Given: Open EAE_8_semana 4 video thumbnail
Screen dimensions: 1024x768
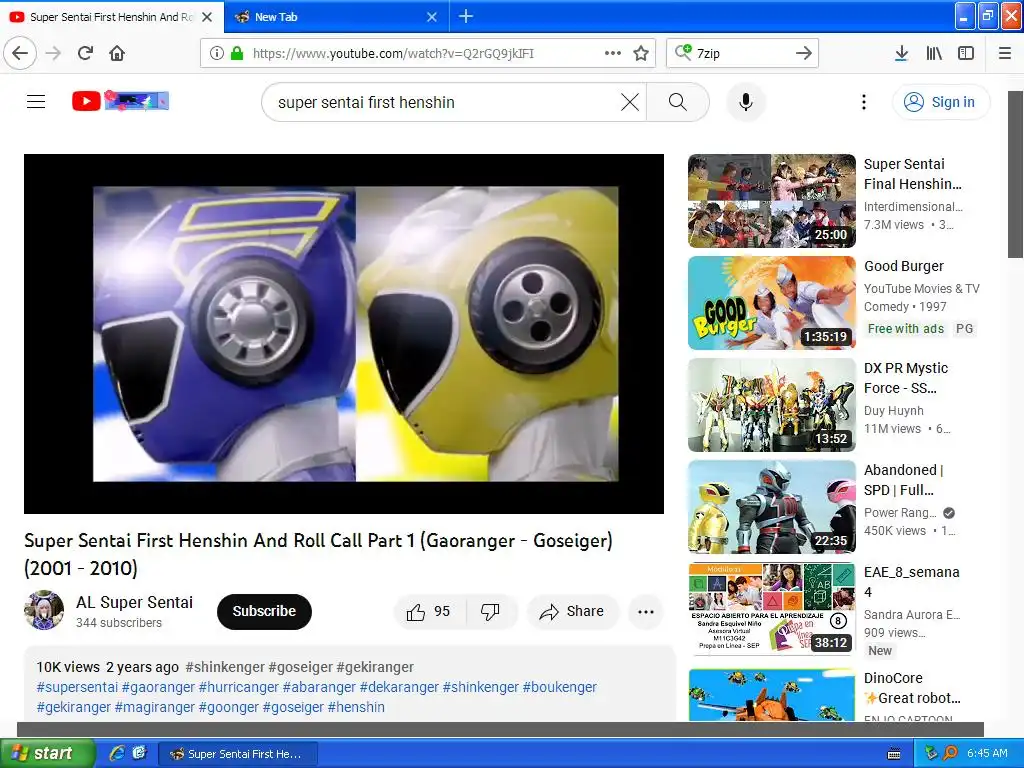Looking at the screenshot, I should point(771,609).
